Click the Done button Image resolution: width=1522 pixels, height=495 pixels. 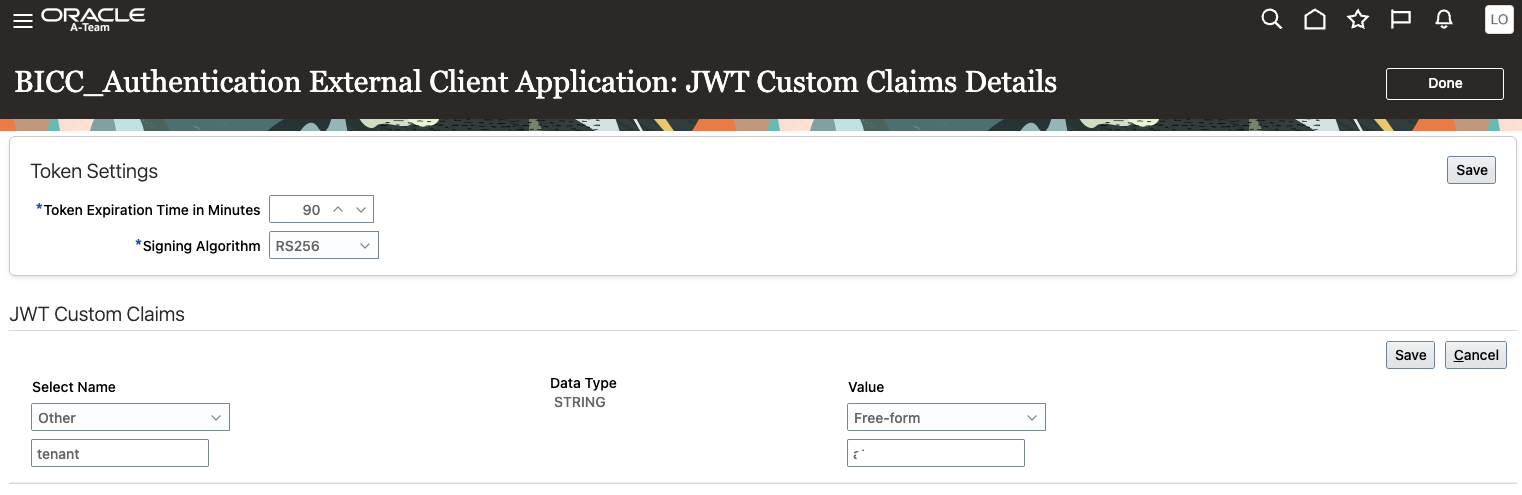coord(1444,84)
